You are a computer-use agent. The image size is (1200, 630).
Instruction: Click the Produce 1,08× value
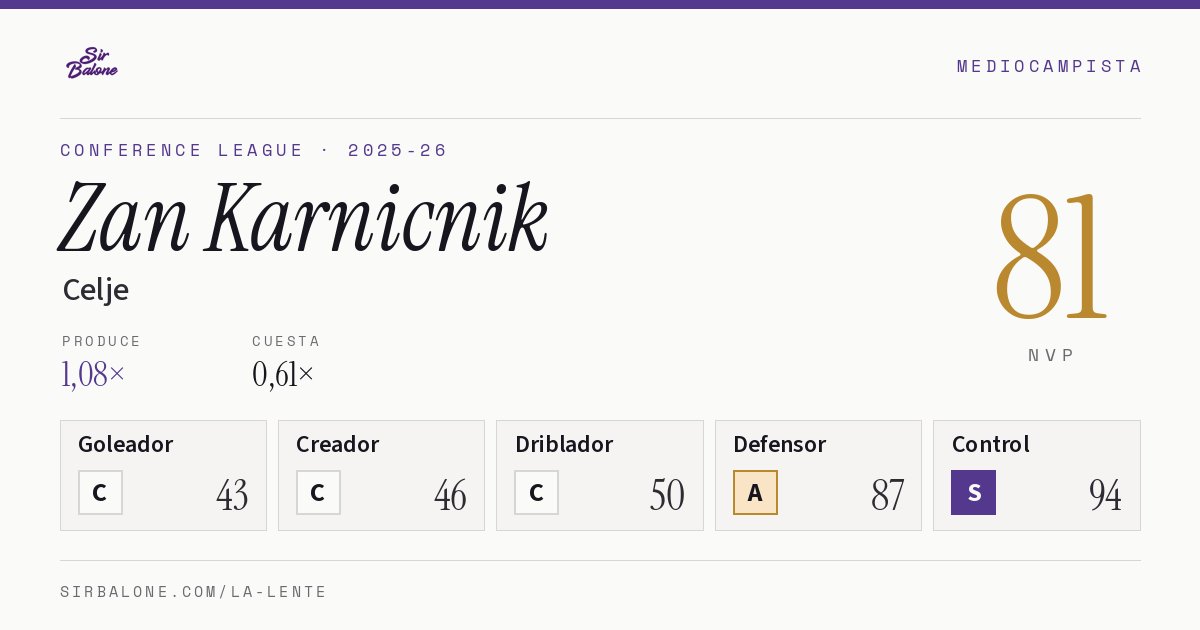pos(94,374)
